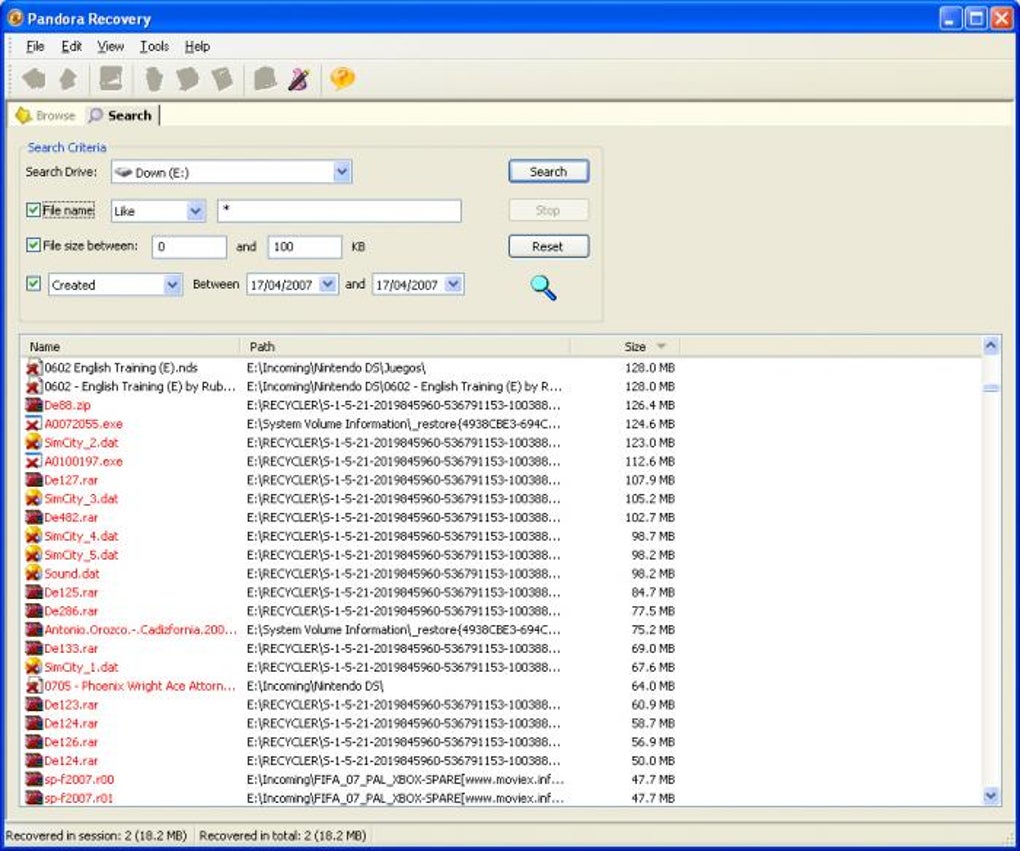Viewport: 1020px width, 851px height.
Task: Click the file icon for De286.rar
Action: tap(34, 611)
